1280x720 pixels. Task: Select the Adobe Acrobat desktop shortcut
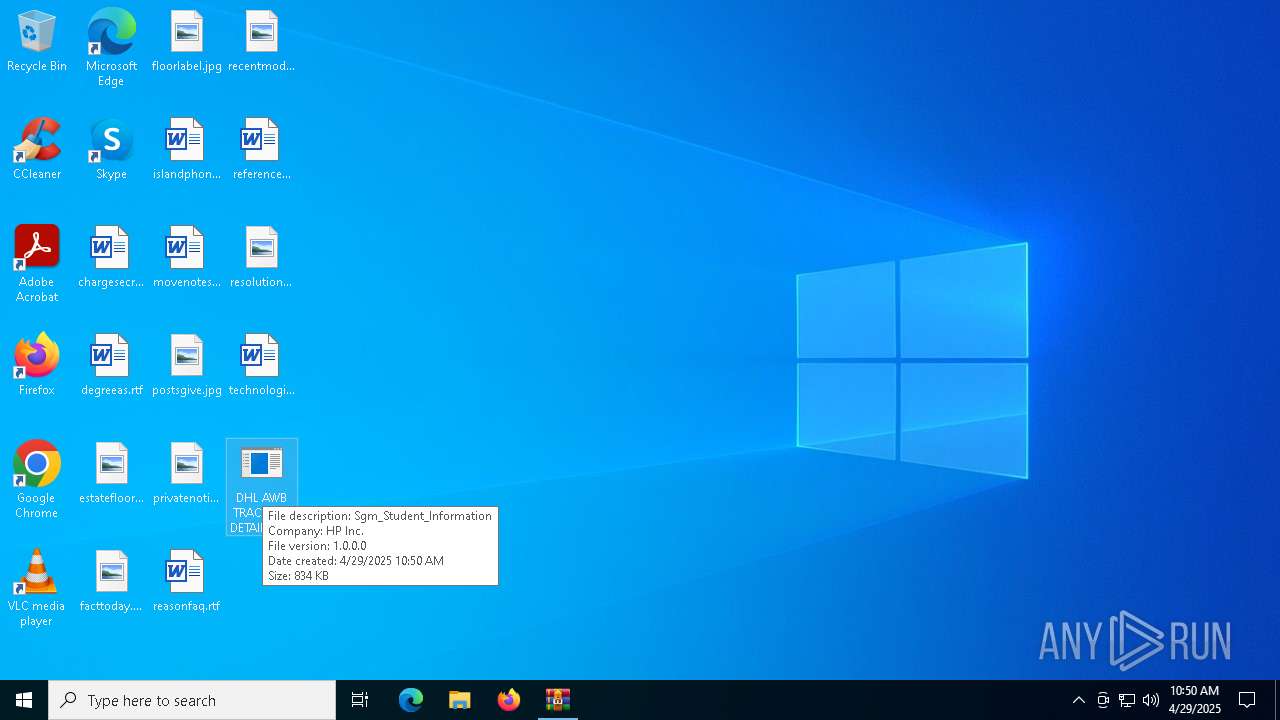37,264
